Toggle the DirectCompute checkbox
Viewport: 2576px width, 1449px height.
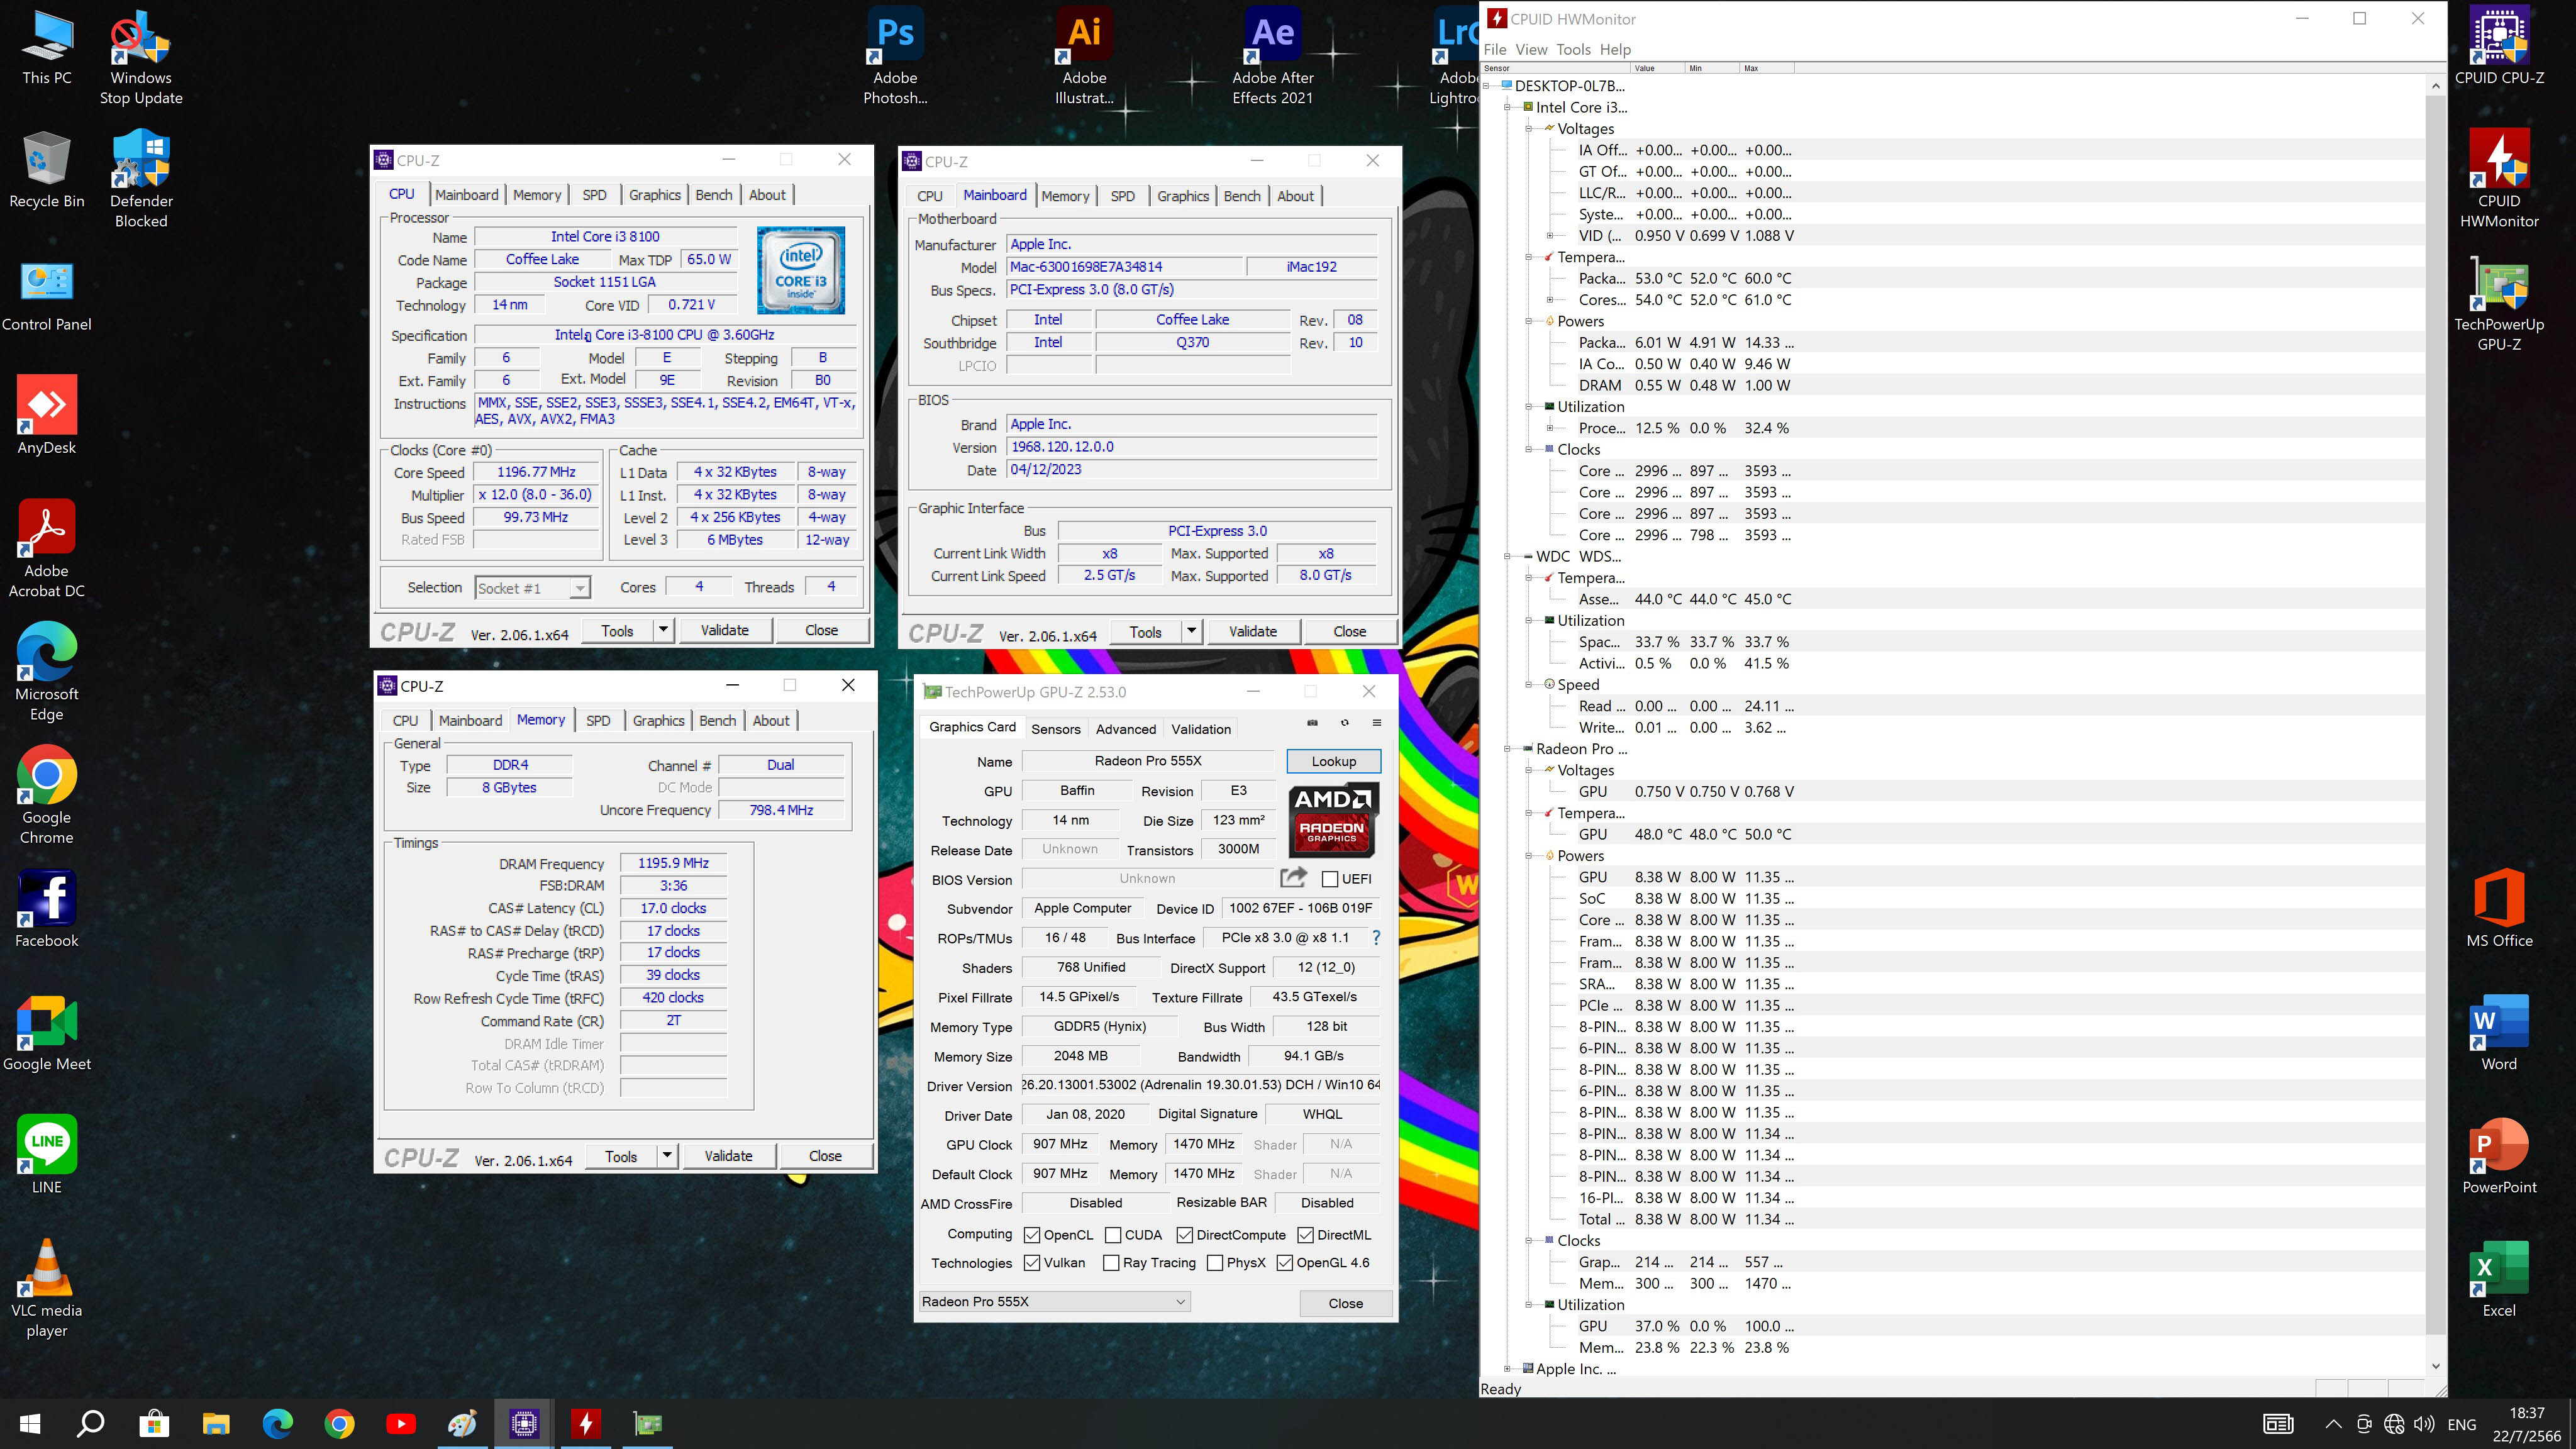tap(1185, 1235)
